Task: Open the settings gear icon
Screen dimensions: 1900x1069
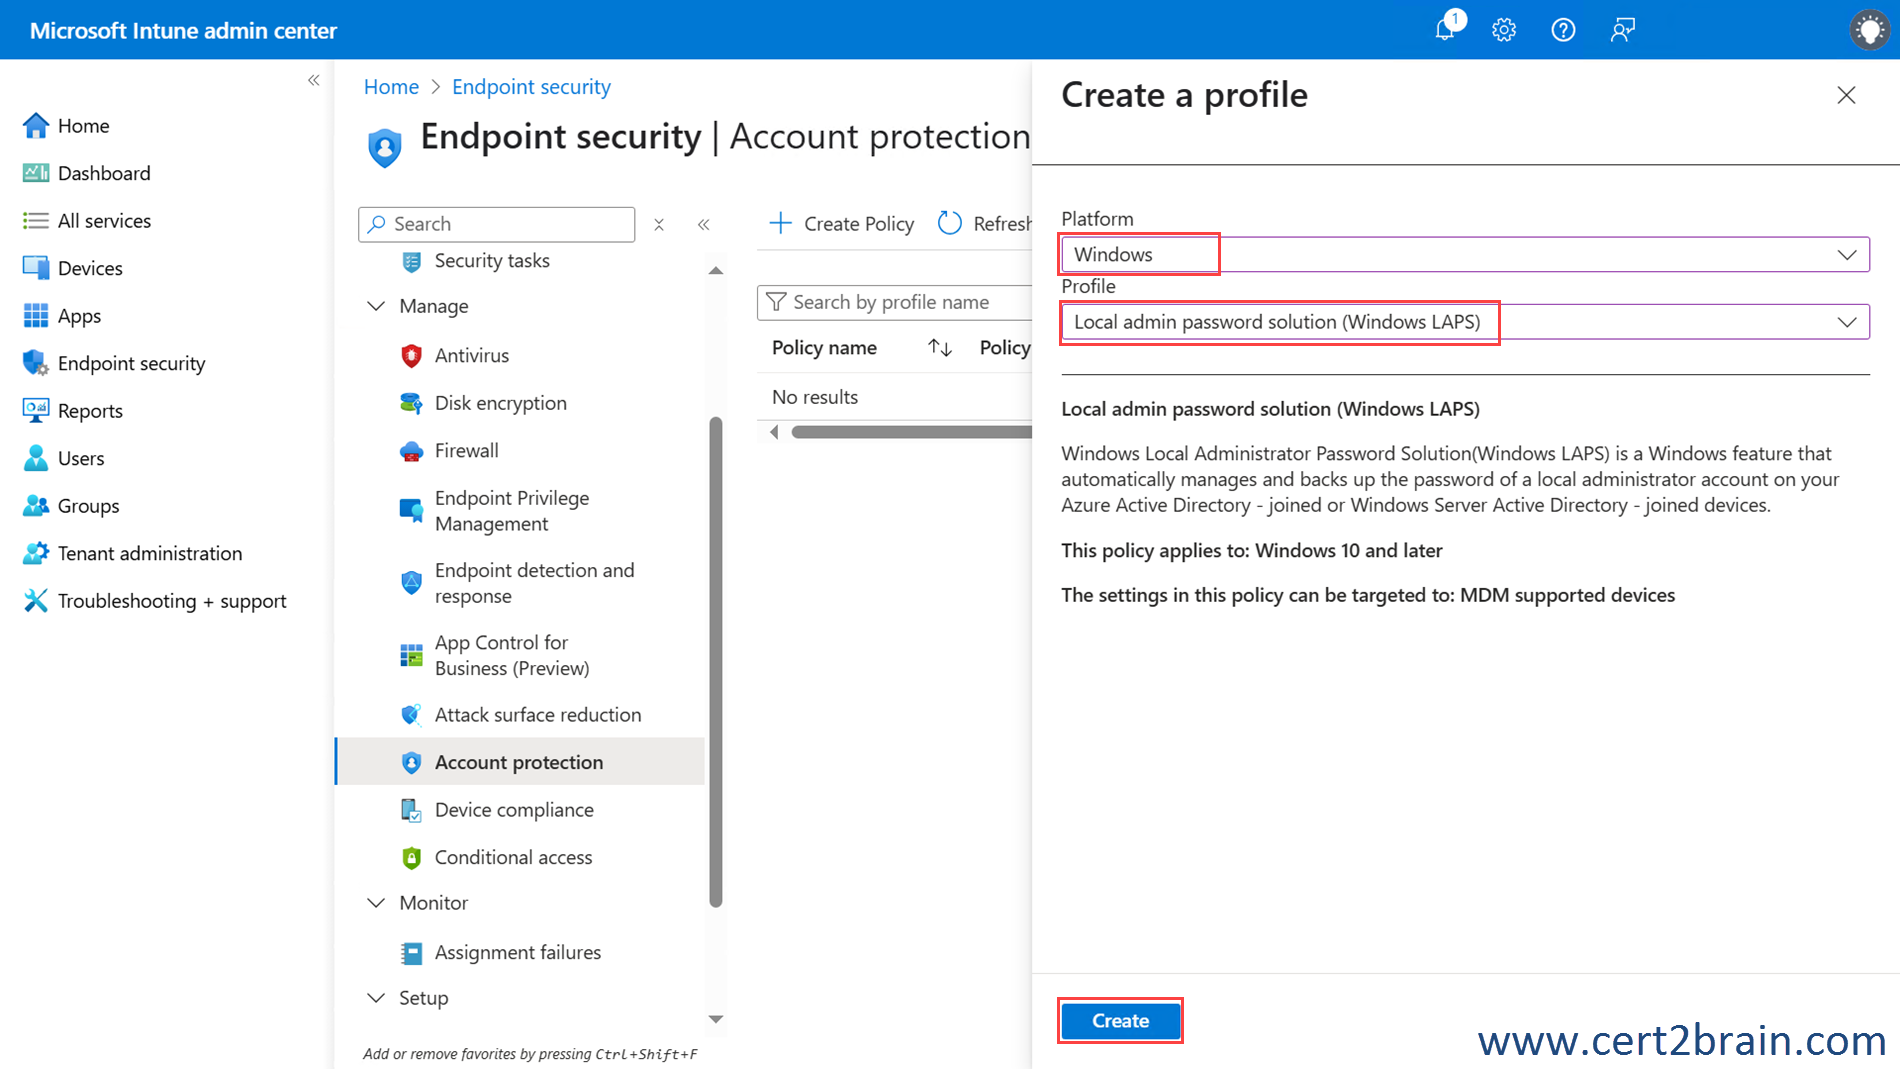Action: 1504,30
